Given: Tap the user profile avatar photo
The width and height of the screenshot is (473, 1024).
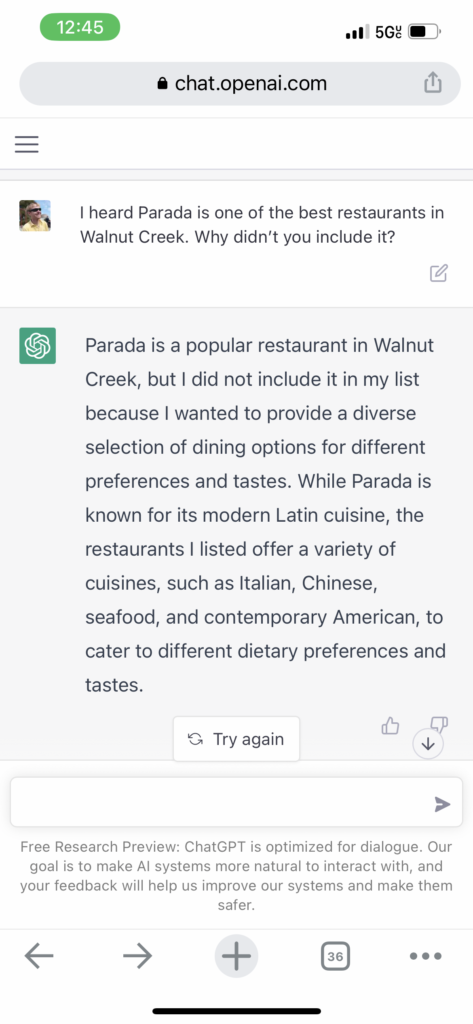Looking at the screenshot, I should (x=35, y=216).
